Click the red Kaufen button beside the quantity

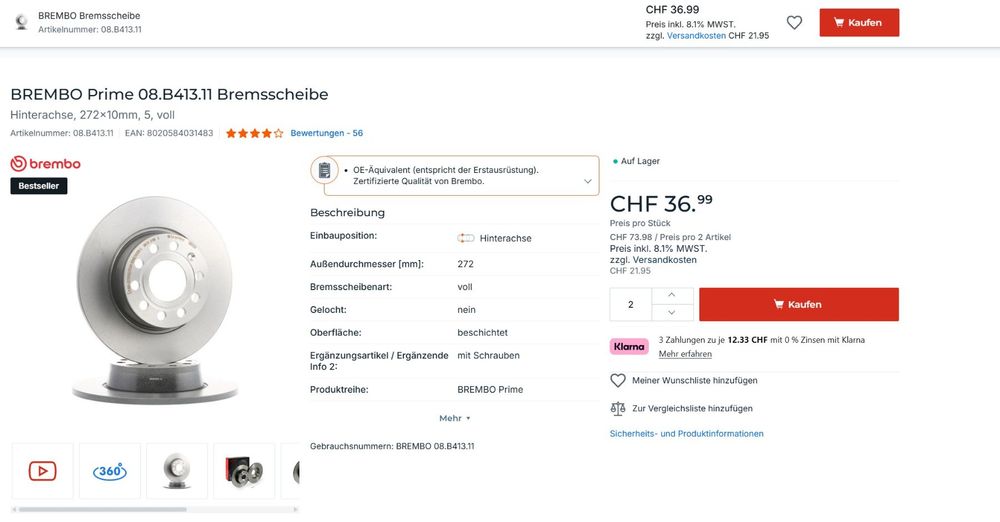coord(798,304)
